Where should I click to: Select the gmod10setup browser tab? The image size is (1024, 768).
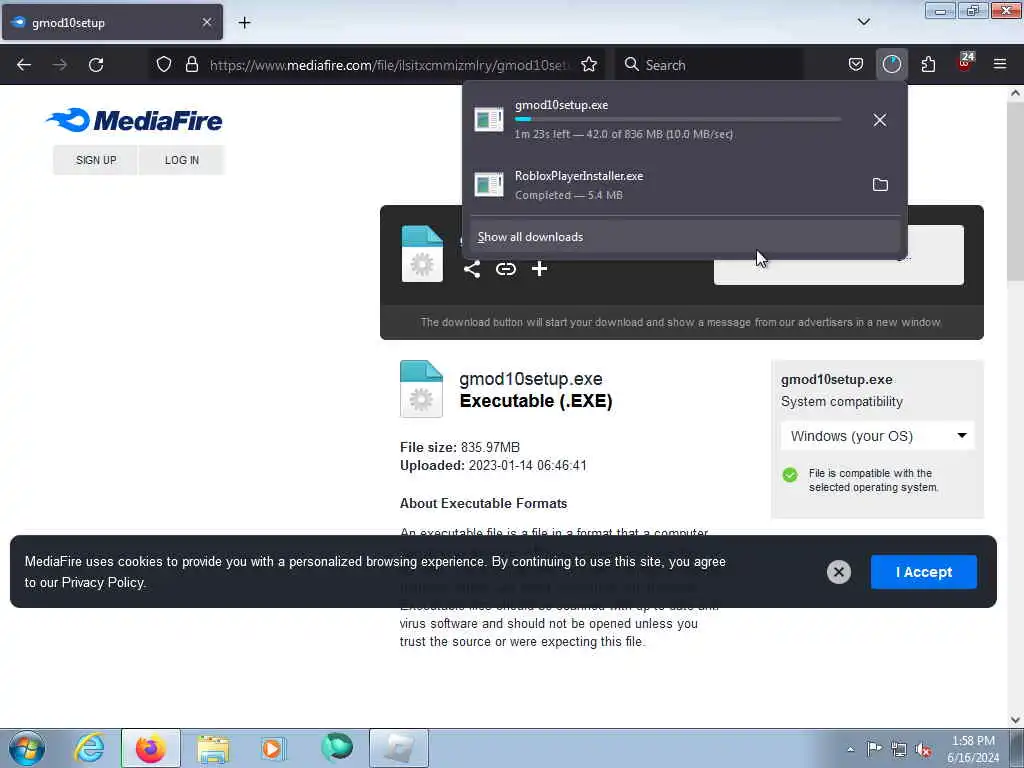(x=112, y=22)
